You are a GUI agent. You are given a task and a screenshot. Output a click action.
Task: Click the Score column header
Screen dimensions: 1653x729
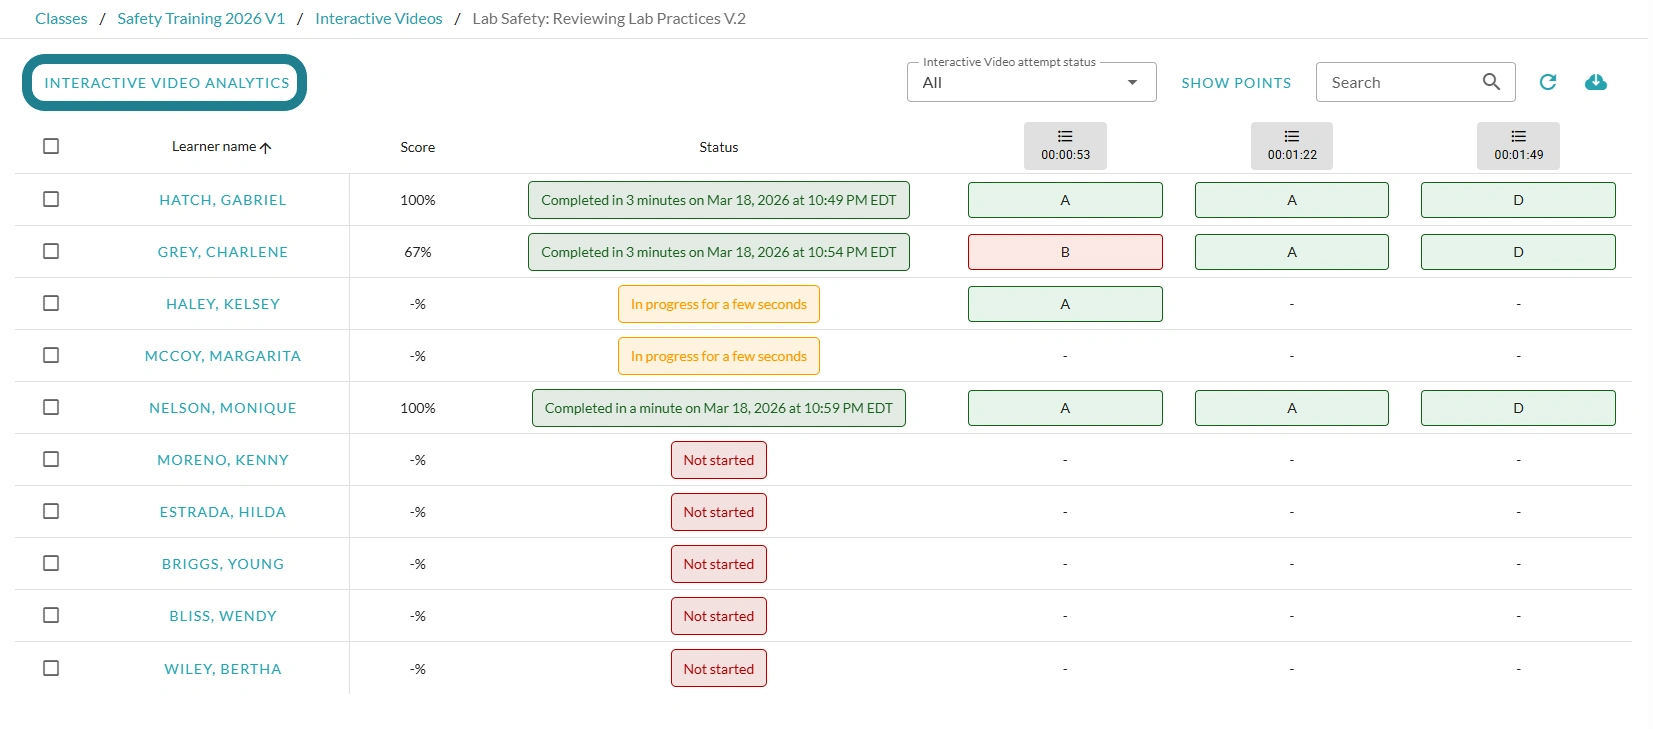point(418,147)
